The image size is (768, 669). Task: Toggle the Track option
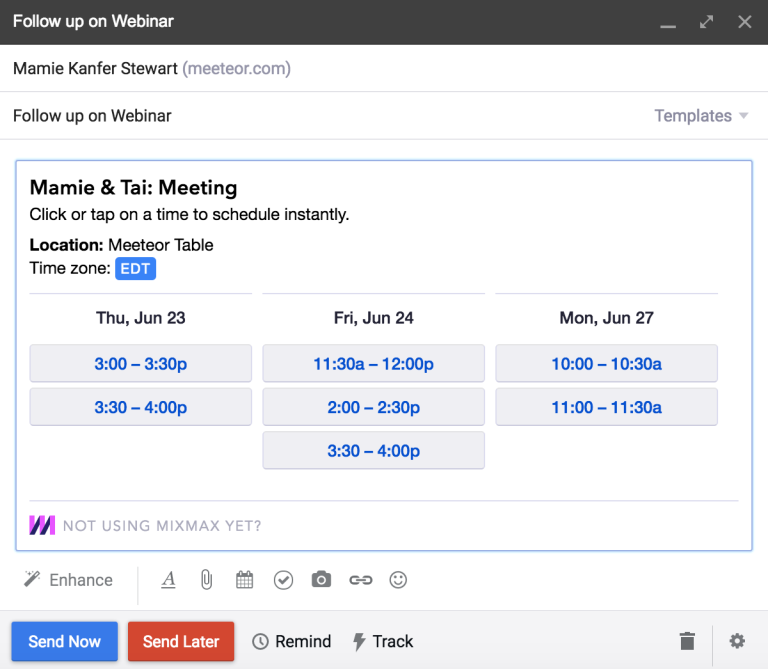pyautogui.click(x=383, y=641)
